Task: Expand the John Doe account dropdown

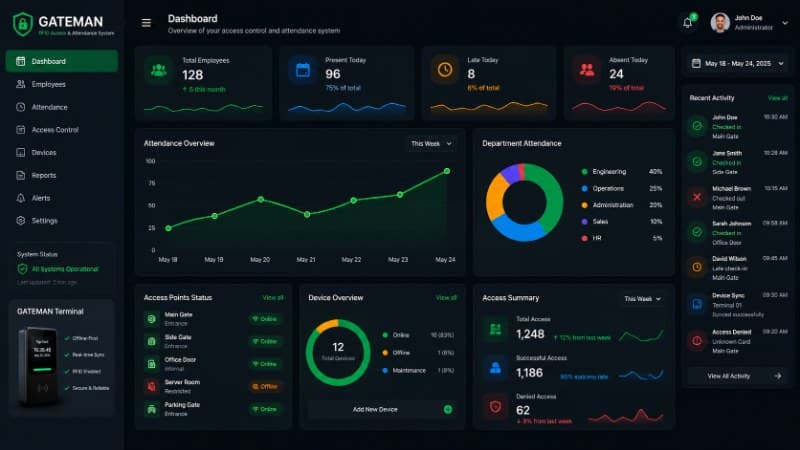Action: (785, 23)
